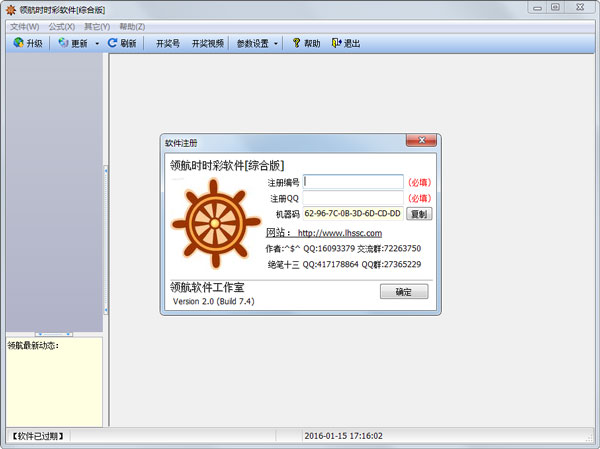Open the www.lhssc.com website link
The height and width of the screenshot is (449, 600).
[339, 232]
